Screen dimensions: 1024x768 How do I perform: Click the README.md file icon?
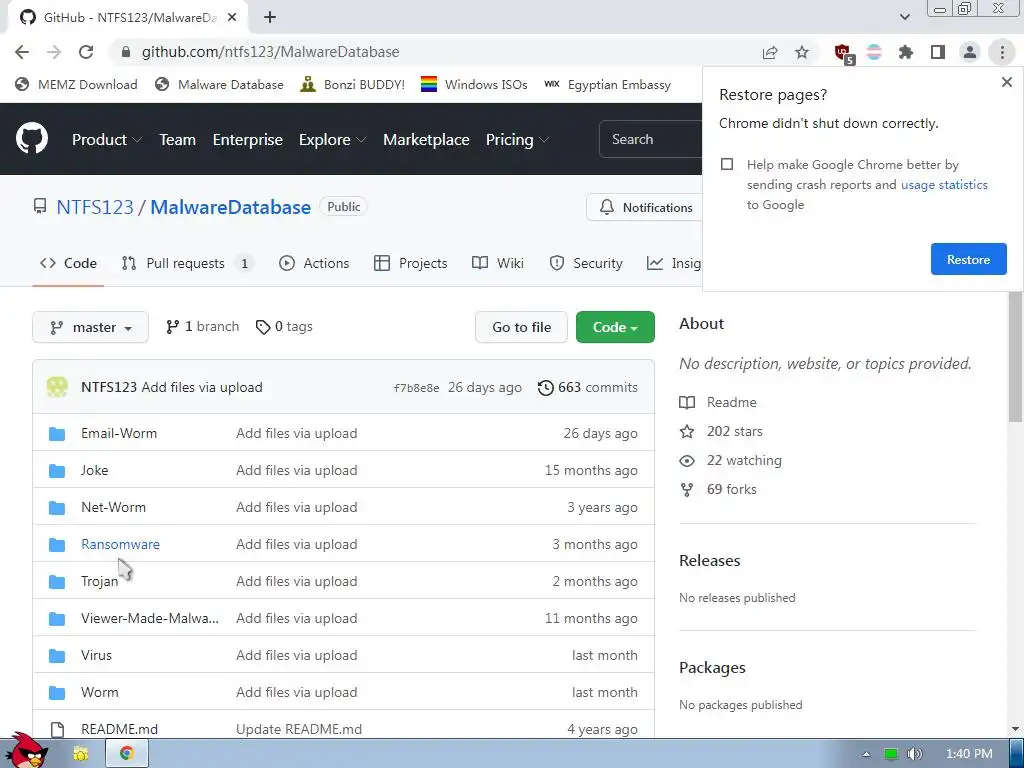(57, 729)
